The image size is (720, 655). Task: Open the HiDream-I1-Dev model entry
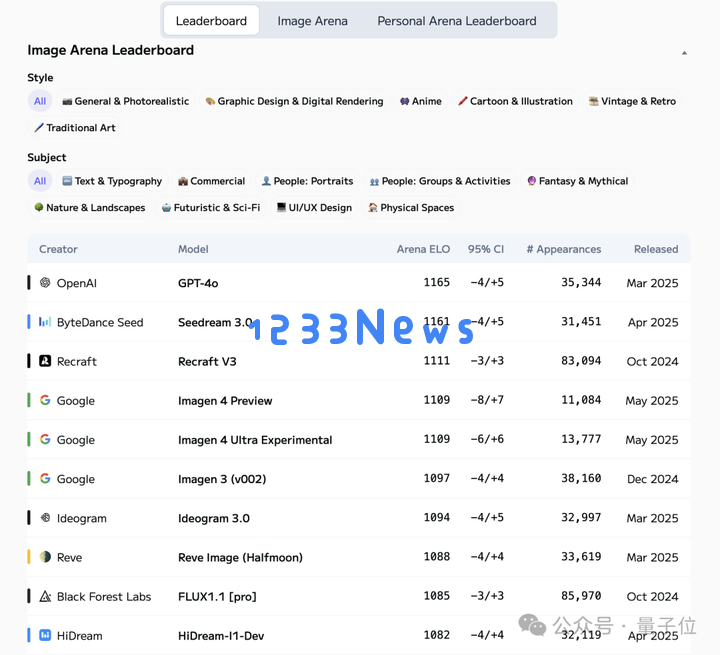(x=221, y=636)
